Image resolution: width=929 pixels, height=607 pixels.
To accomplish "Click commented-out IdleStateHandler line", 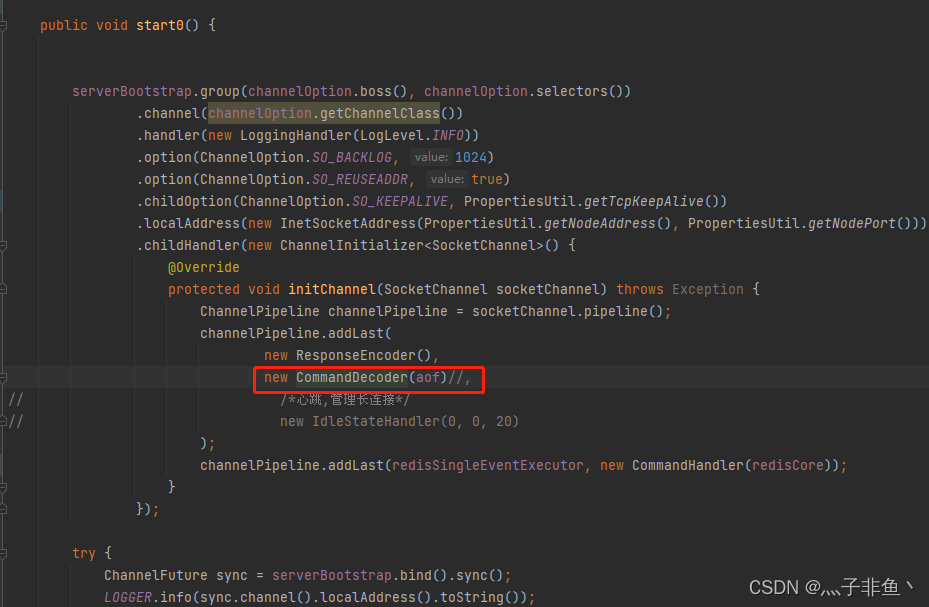I will tap(399, 421).
